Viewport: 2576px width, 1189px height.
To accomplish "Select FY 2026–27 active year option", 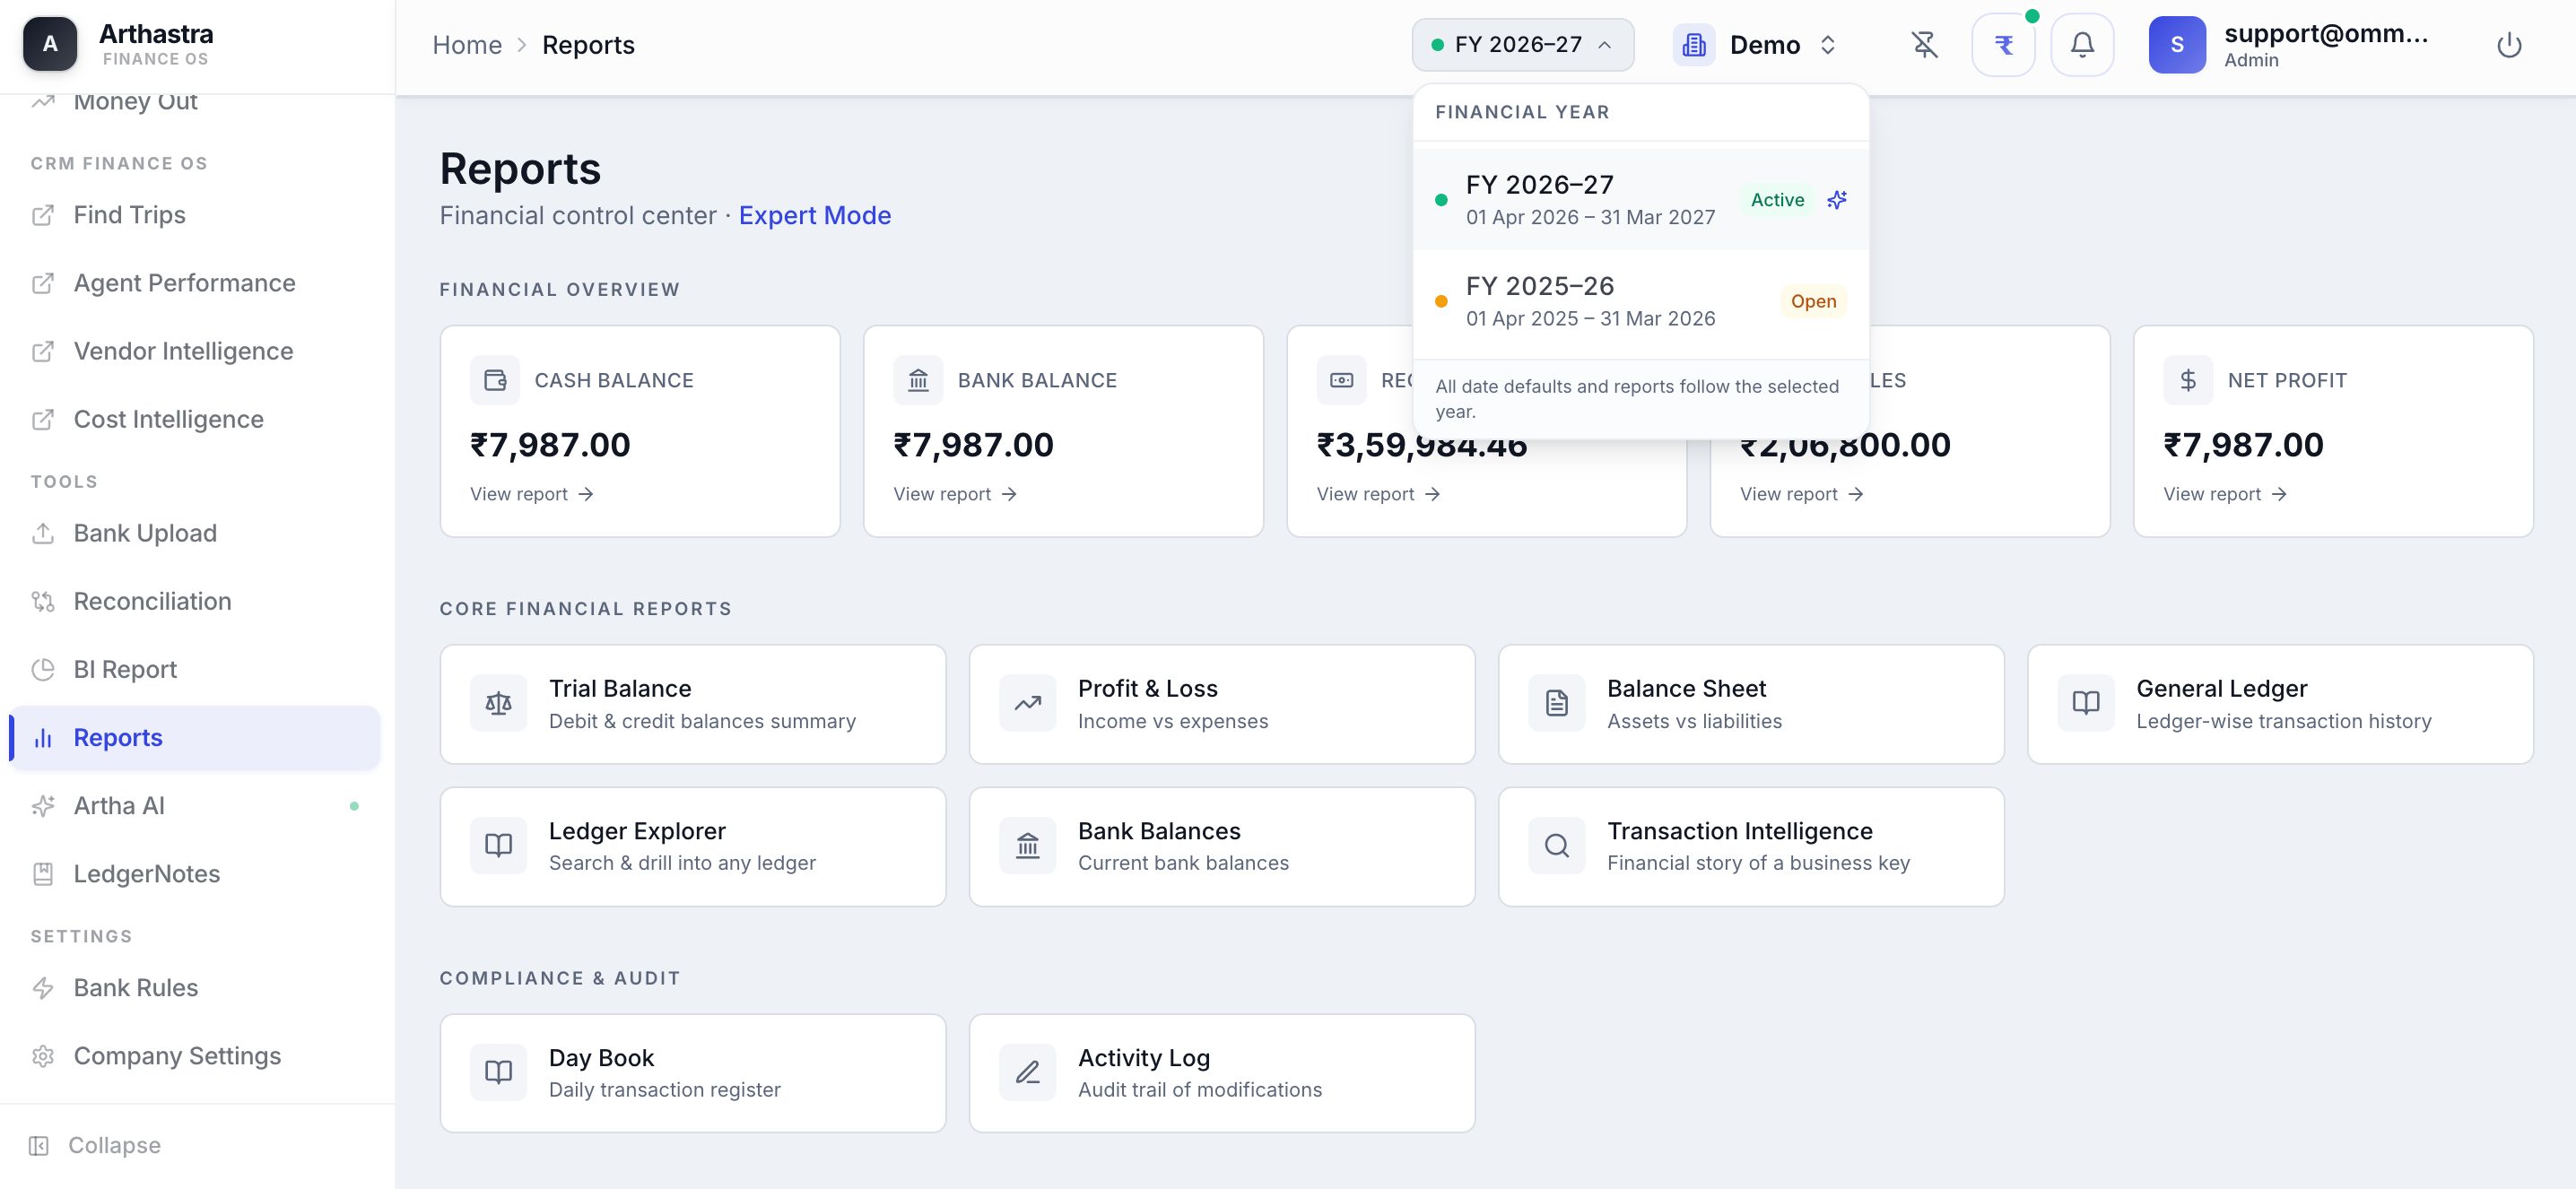I will [1590, 200].
